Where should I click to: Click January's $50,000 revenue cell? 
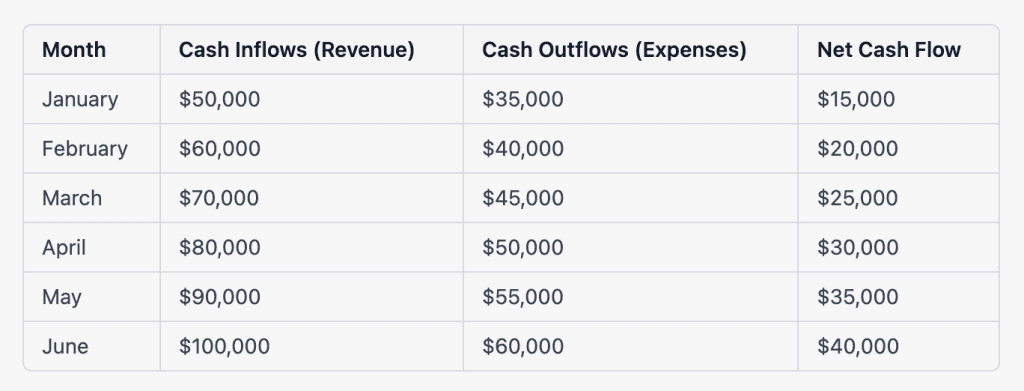219,99
